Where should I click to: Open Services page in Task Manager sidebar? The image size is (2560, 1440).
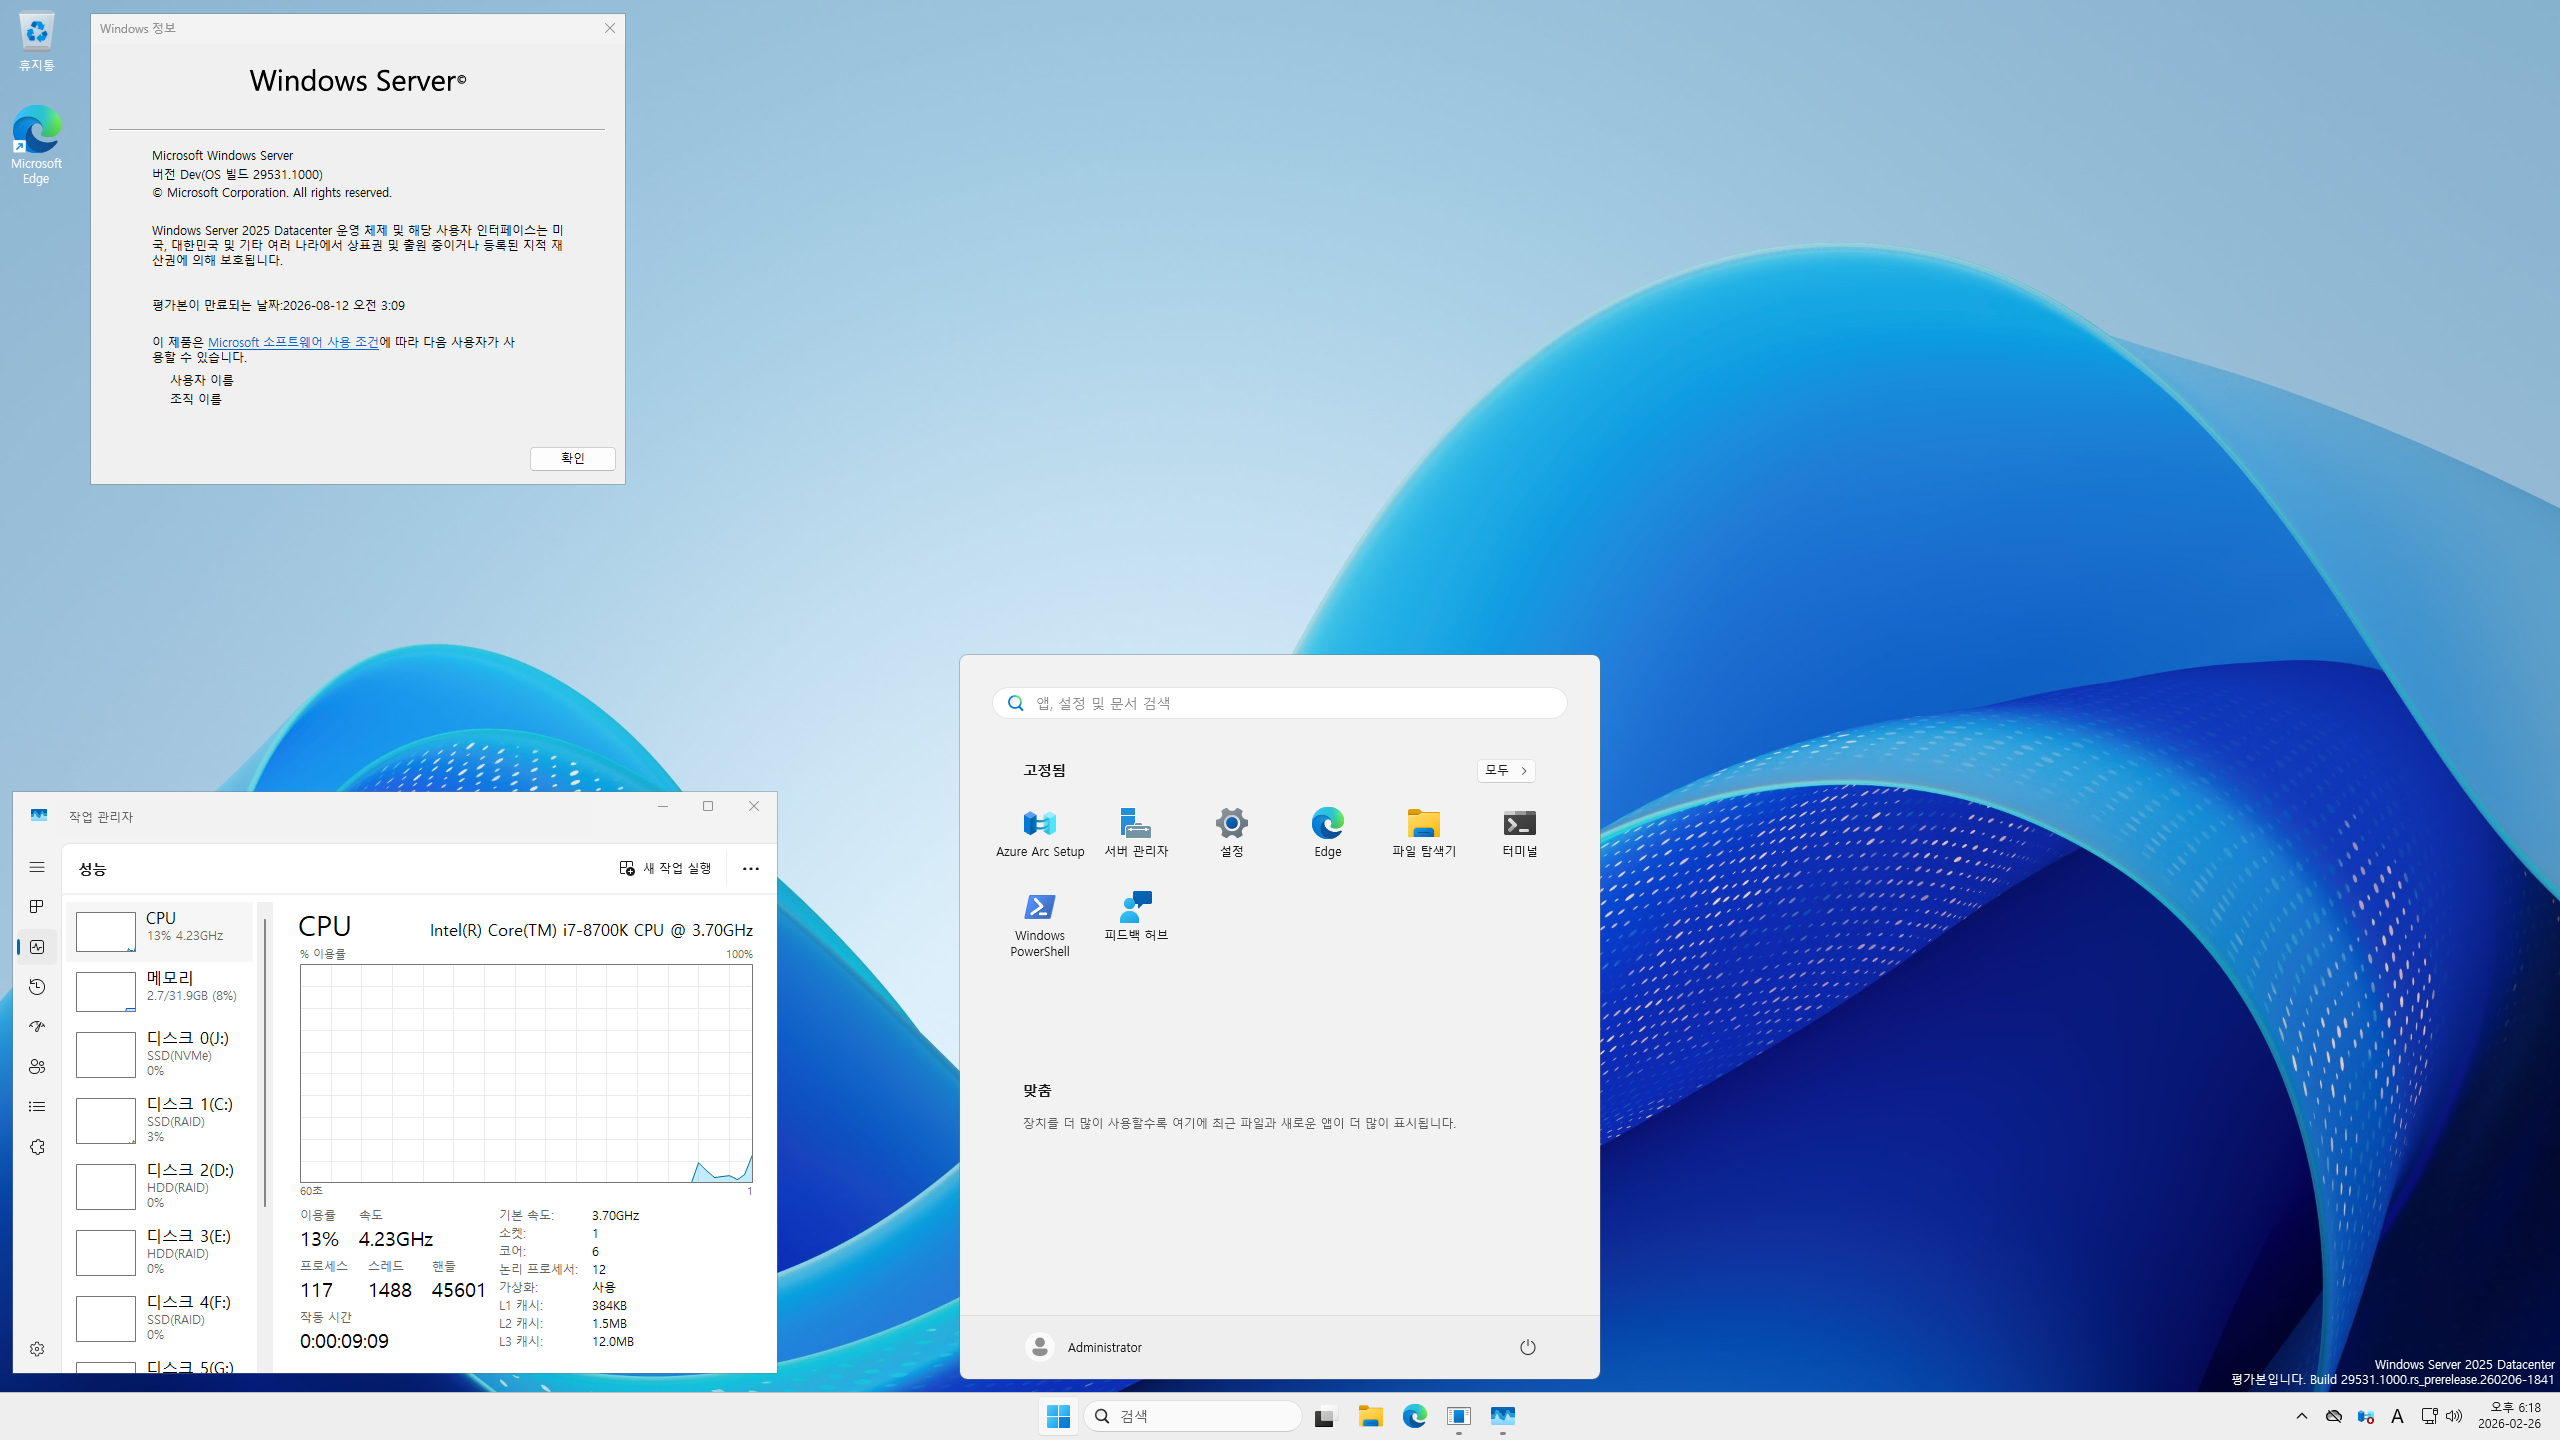point(37,1147)
